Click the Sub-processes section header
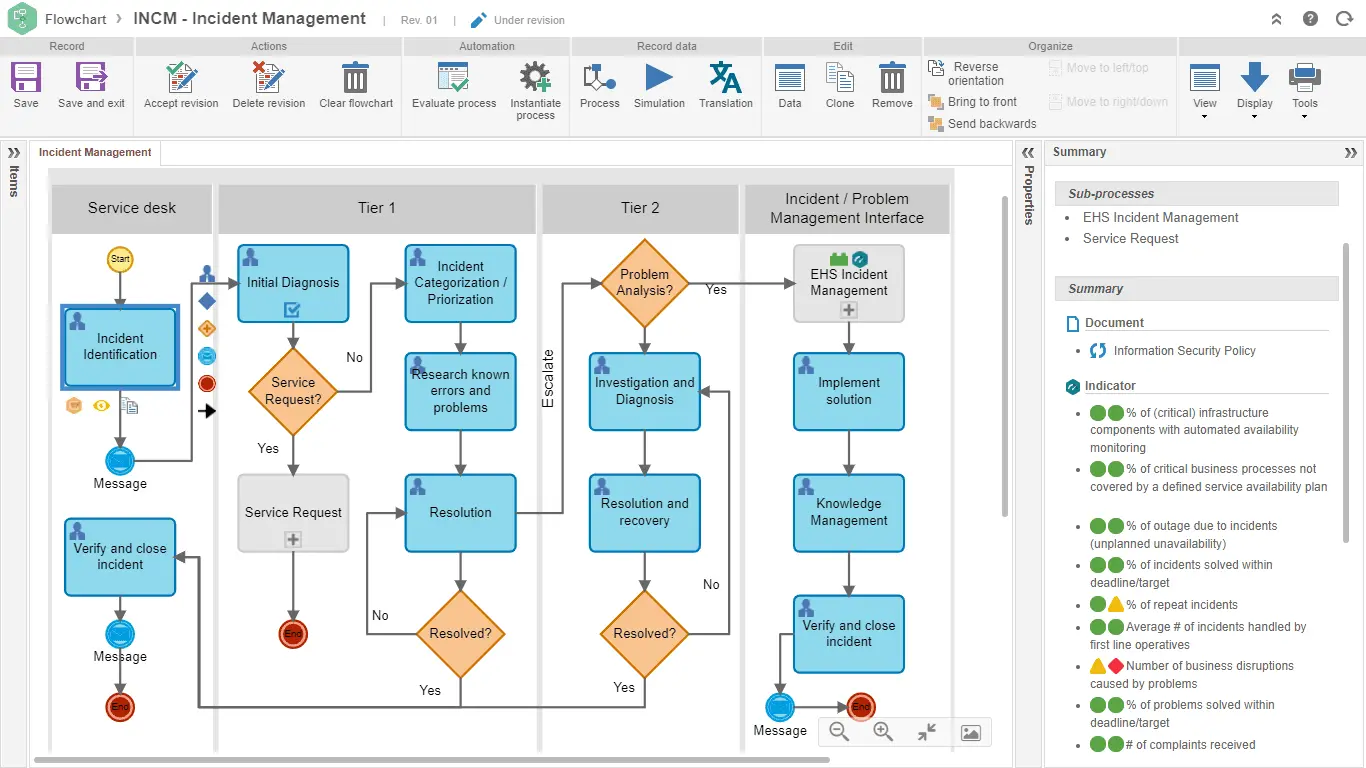Screen dimensions: 1366x768 (x=1196, y=194)
